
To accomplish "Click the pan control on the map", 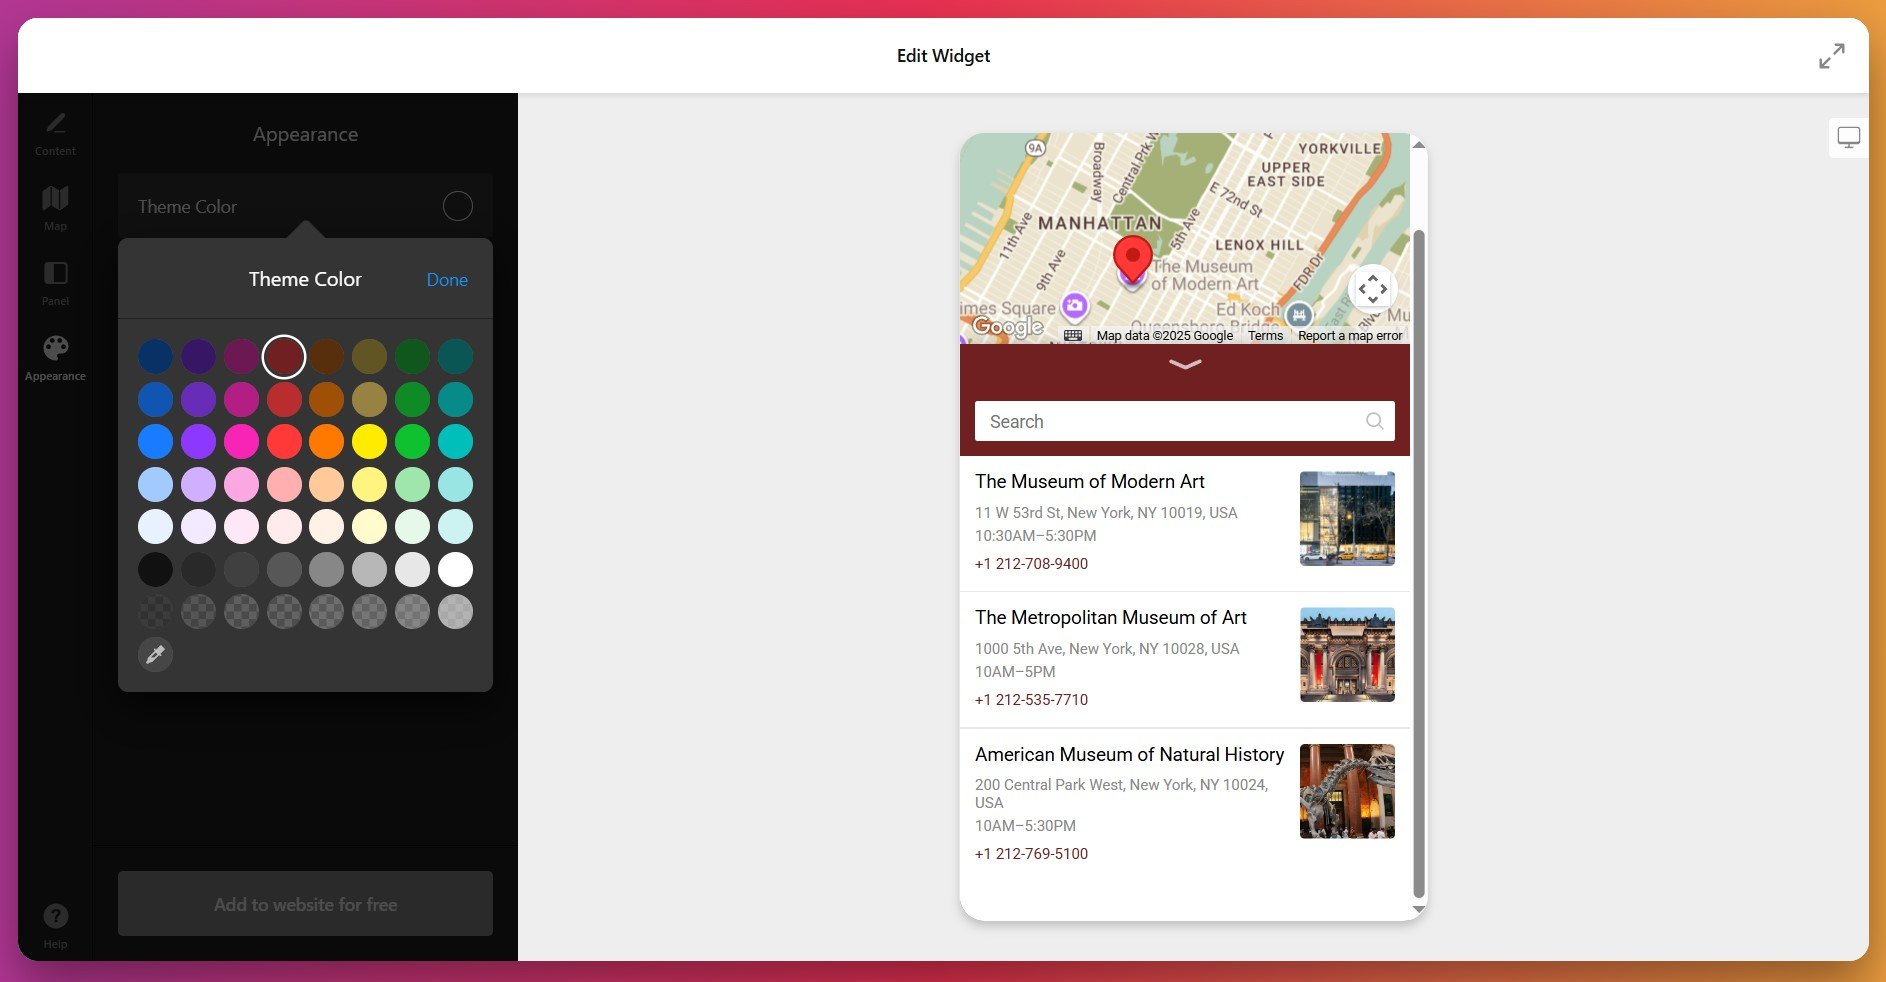I will pyautogui.click(x=1372, y=288).
